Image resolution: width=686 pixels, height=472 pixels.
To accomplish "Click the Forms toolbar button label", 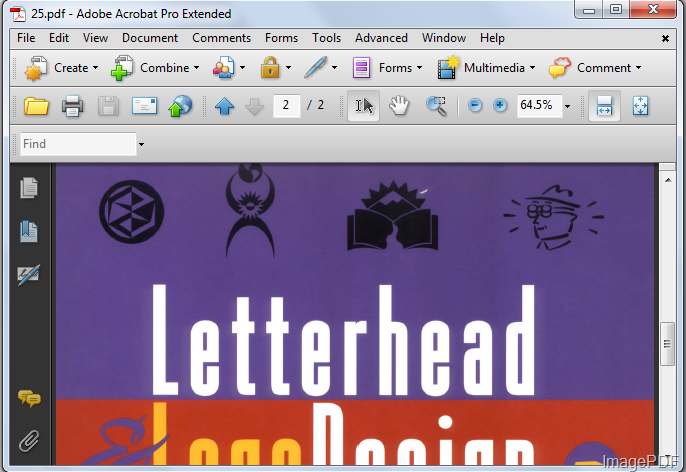I will [x=396, y=68].
